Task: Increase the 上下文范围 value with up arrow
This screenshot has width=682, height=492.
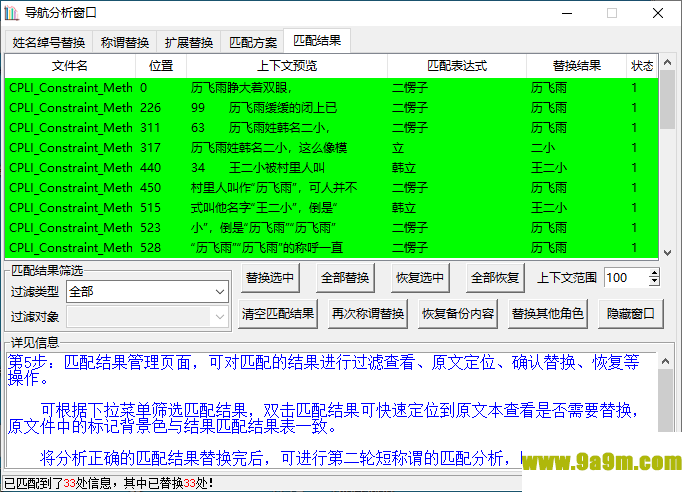Action: (x=654, y=273)
